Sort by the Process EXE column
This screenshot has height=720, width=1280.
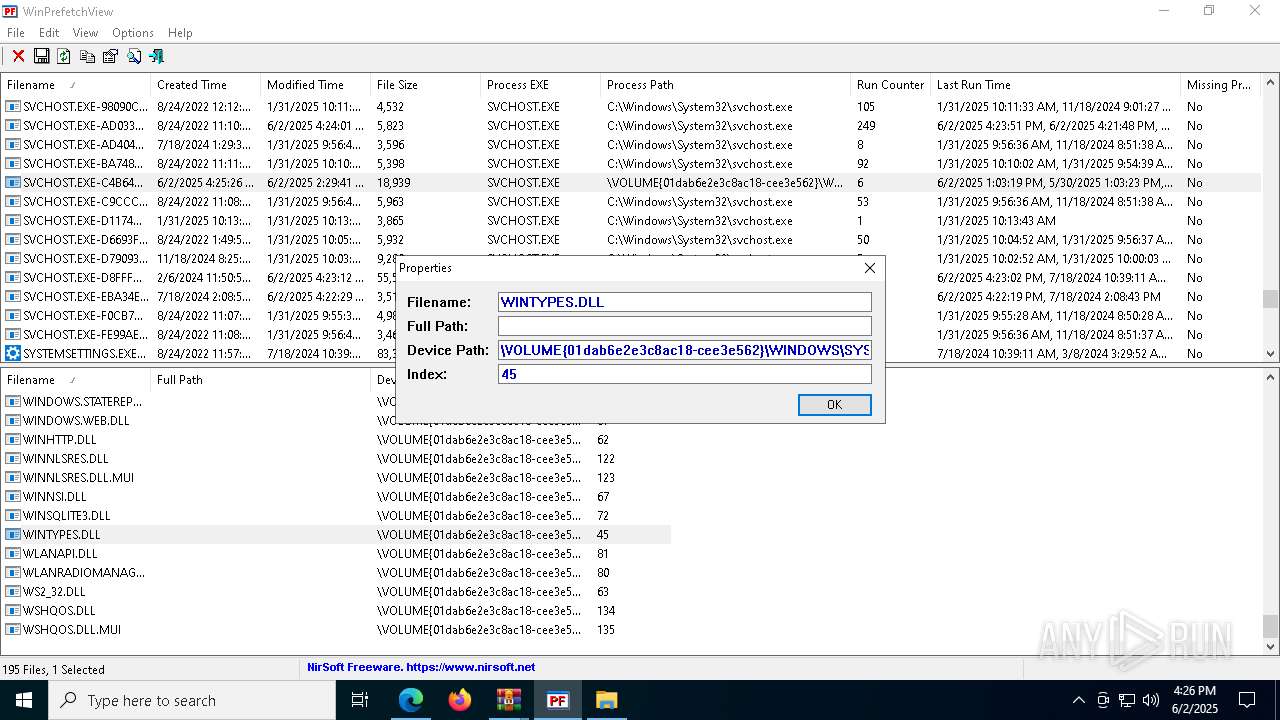[x=540, y=85]
